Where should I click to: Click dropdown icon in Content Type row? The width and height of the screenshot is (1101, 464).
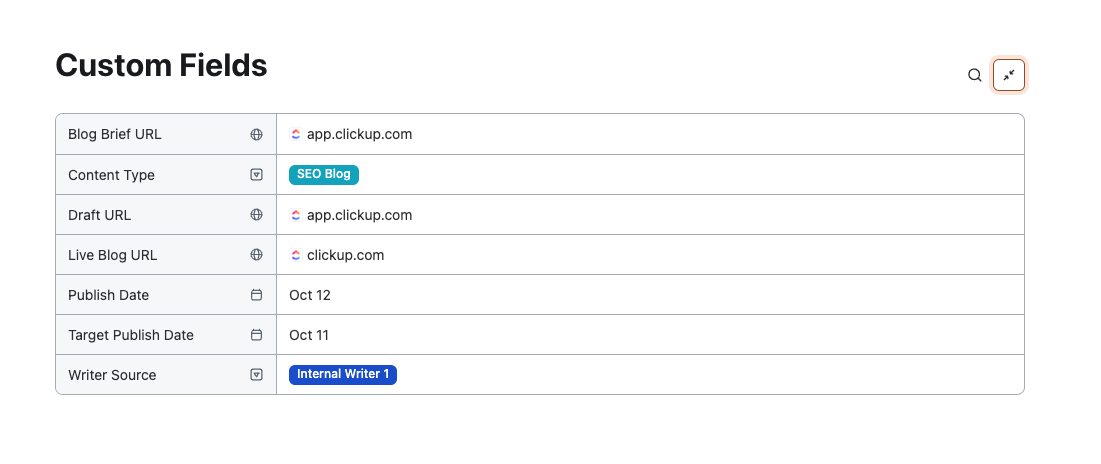click(256, 175)
